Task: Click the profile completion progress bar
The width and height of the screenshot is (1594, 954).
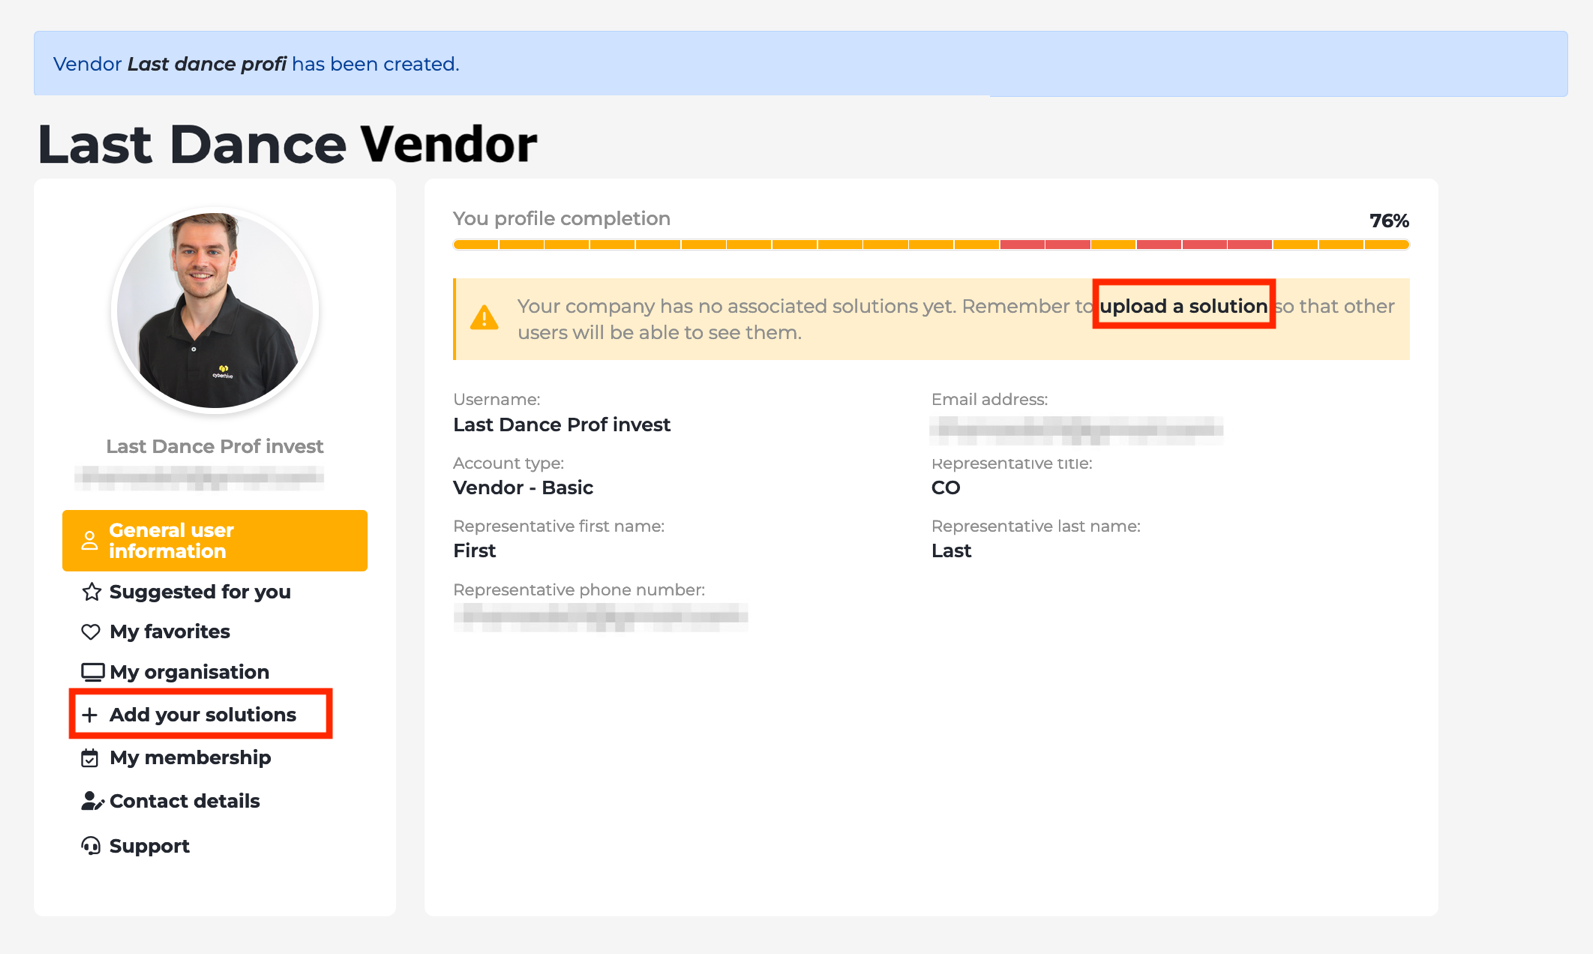Action: point(930,244)
